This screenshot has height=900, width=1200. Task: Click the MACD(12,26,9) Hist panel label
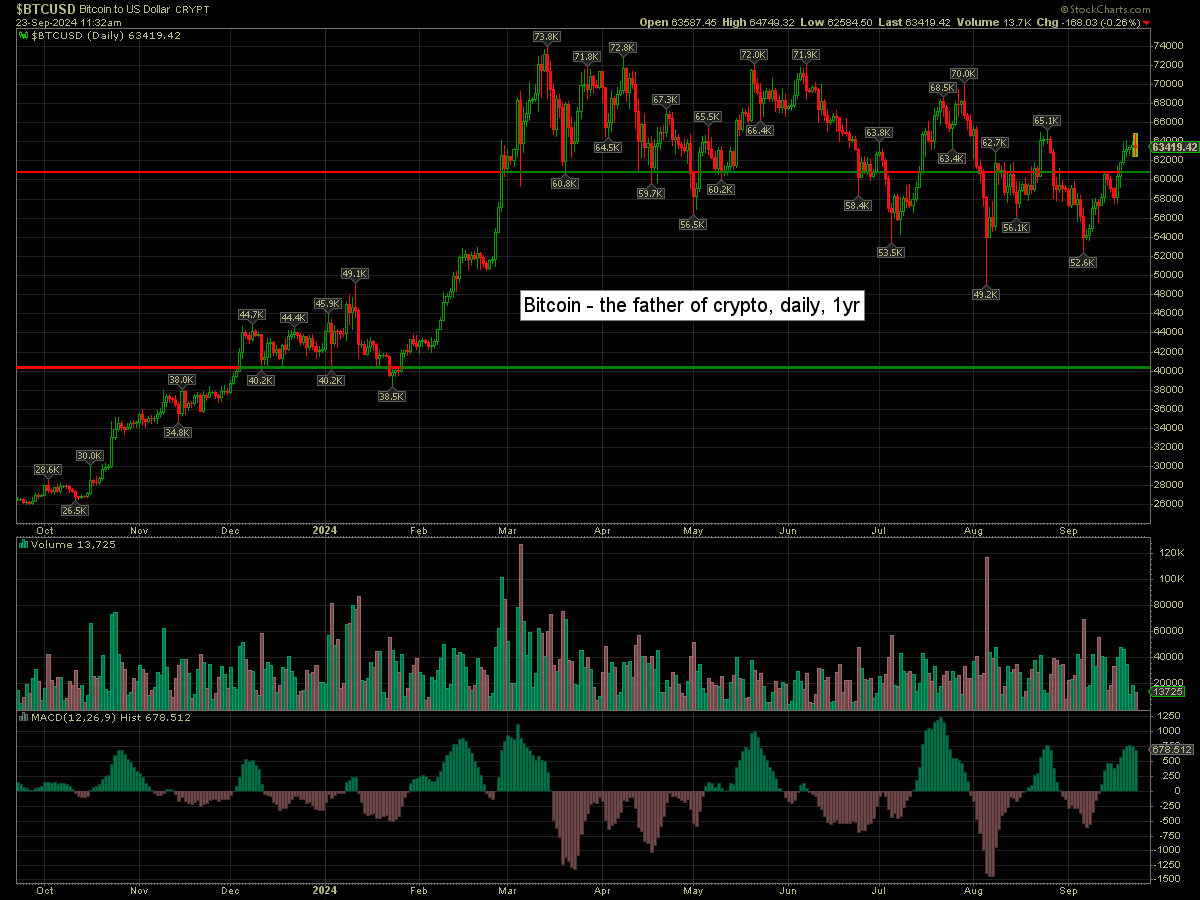point(95,717)
